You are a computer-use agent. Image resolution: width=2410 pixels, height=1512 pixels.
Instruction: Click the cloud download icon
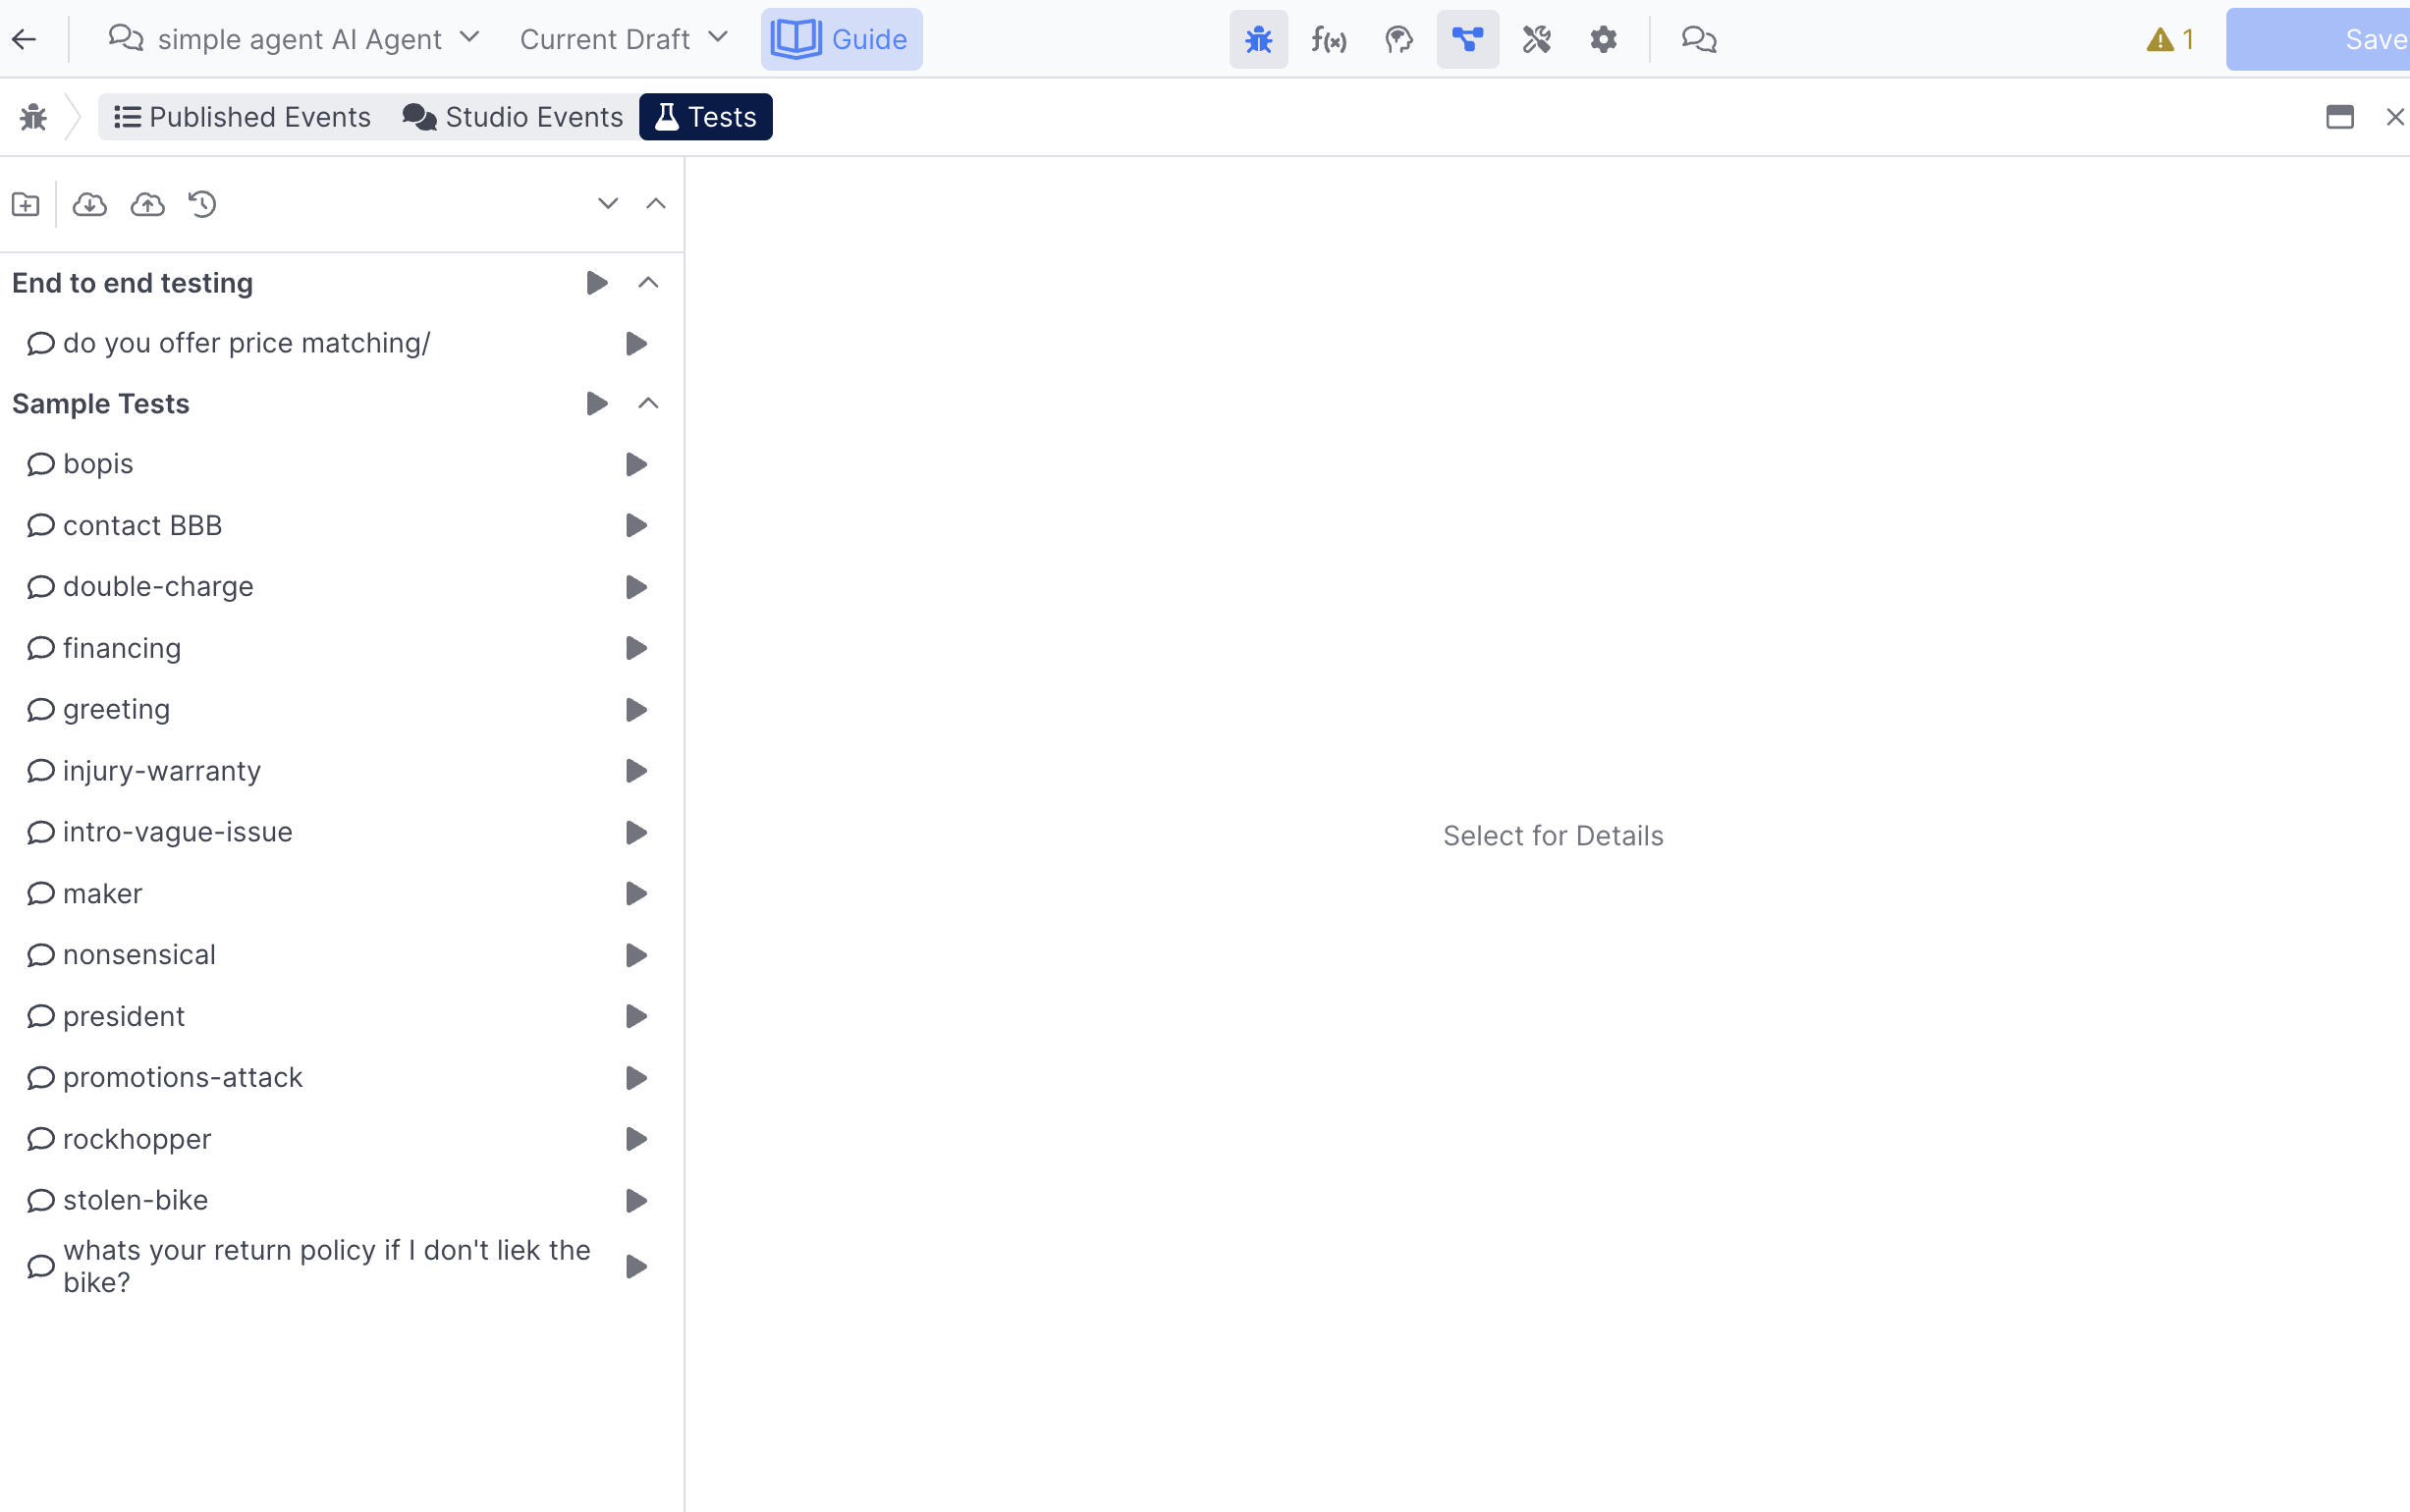(90, 205)
